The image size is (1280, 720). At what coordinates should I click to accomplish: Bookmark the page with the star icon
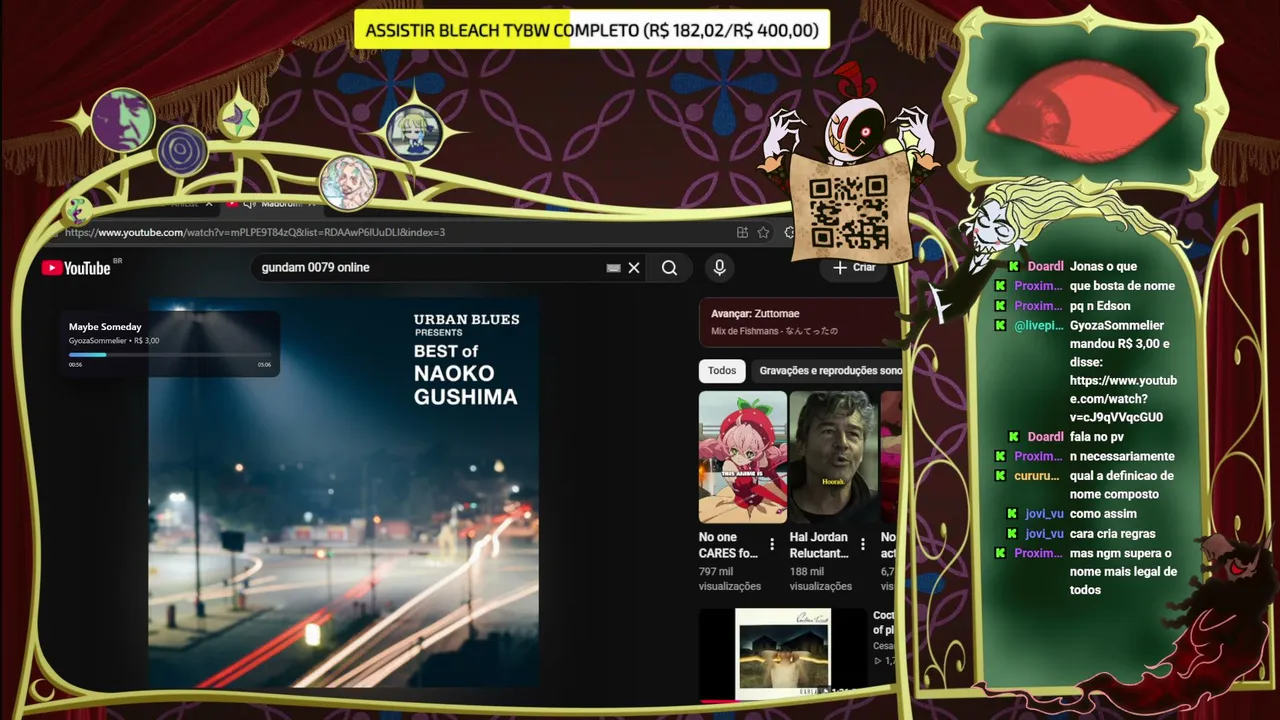[763, 232]
